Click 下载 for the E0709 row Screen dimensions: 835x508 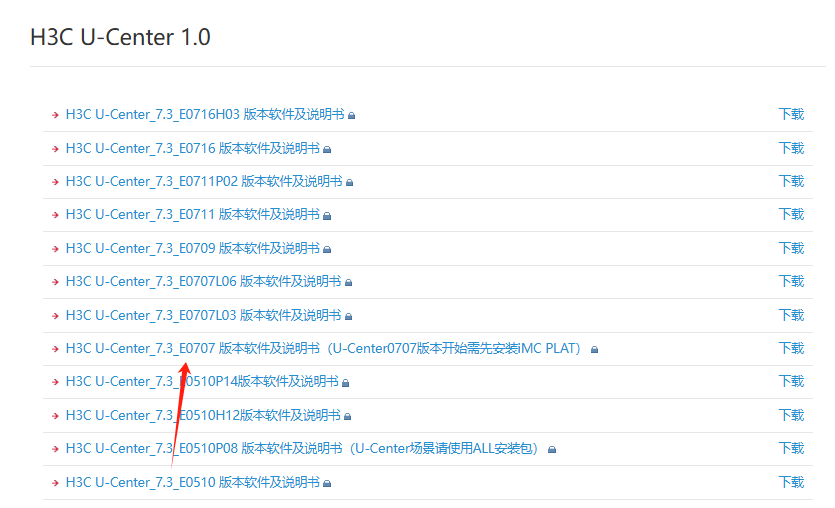(x=791, y=248)
